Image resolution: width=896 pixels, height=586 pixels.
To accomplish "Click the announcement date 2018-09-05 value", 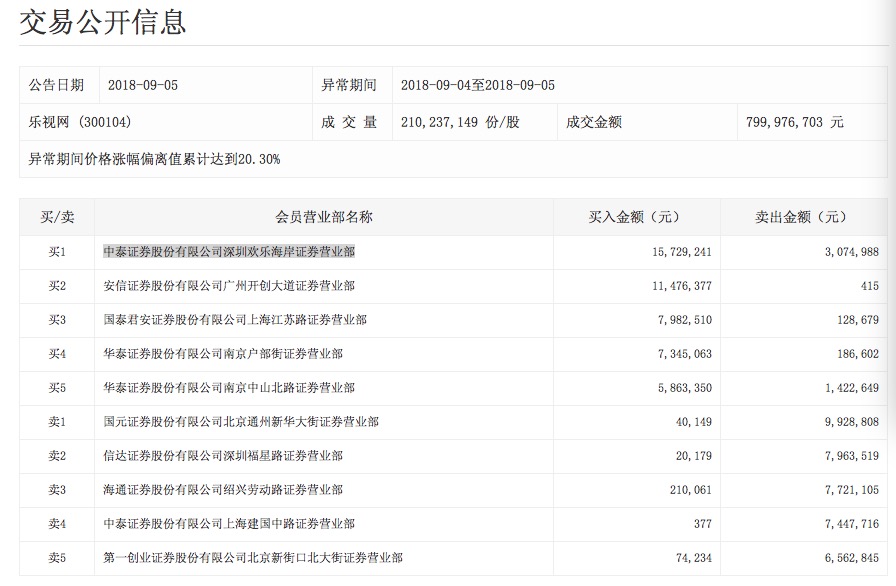I will [x=142, y=85].
